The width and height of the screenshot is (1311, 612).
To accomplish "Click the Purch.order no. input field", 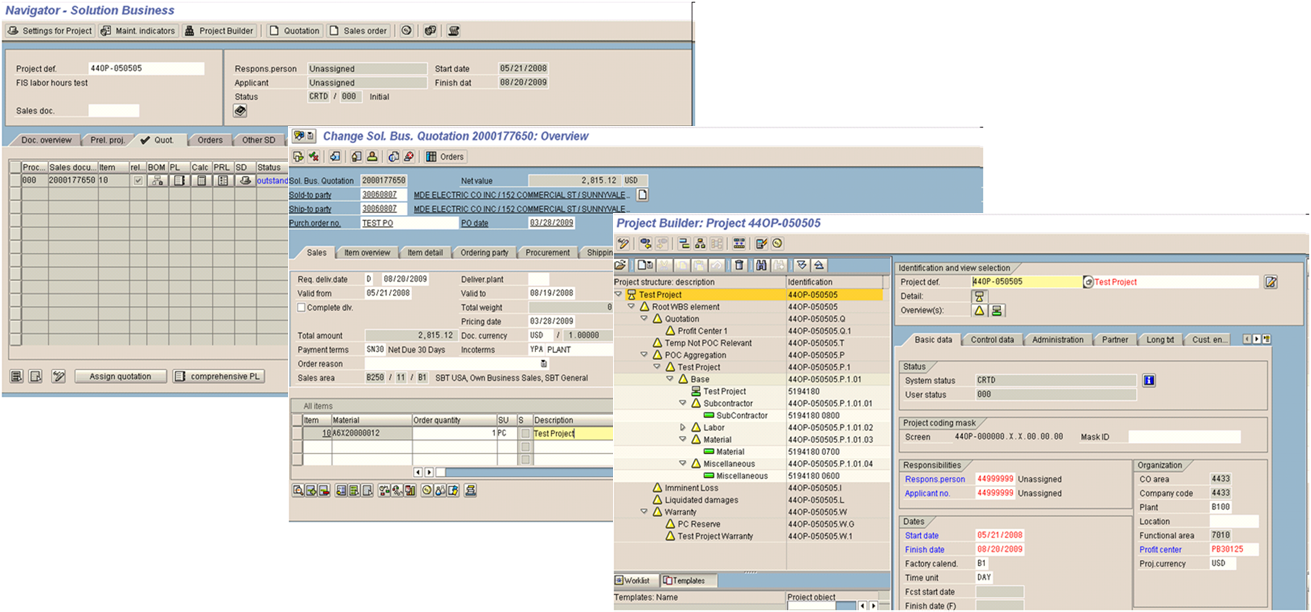I will click(408, 223).
